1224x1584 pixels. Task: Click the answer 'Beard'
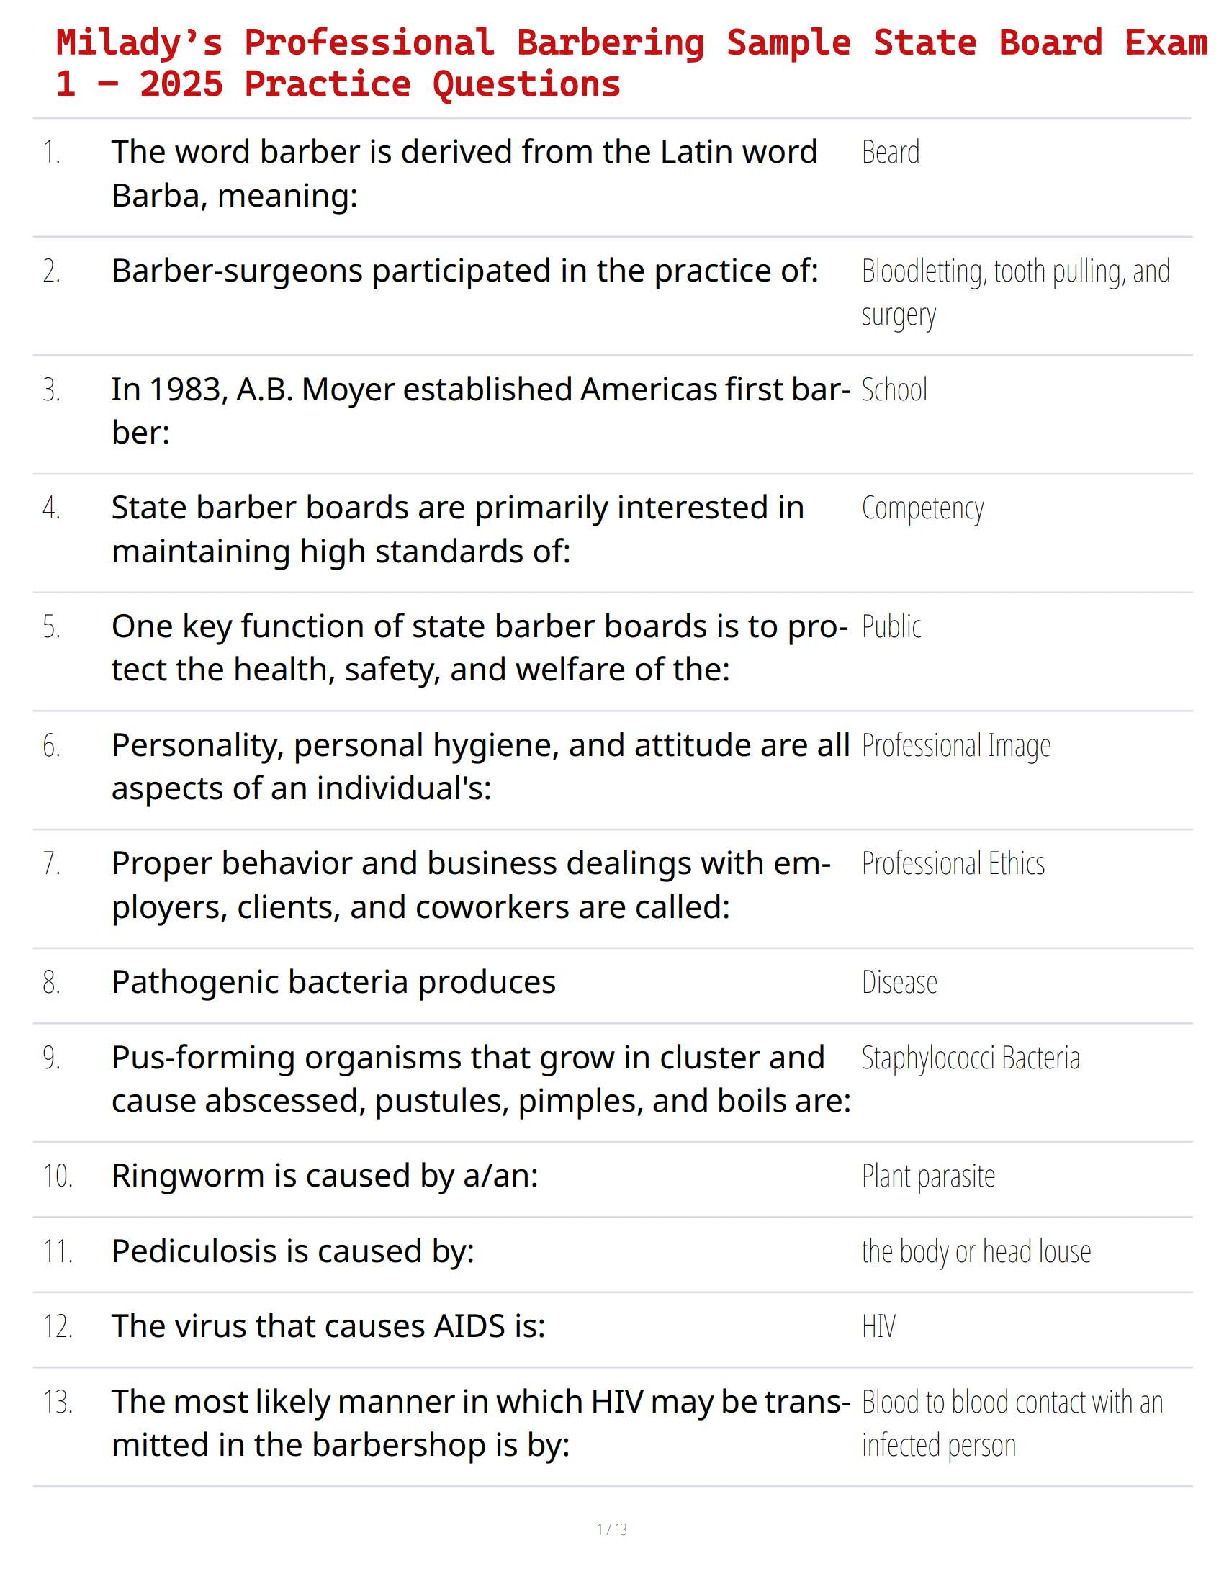[x=890, y=152]
